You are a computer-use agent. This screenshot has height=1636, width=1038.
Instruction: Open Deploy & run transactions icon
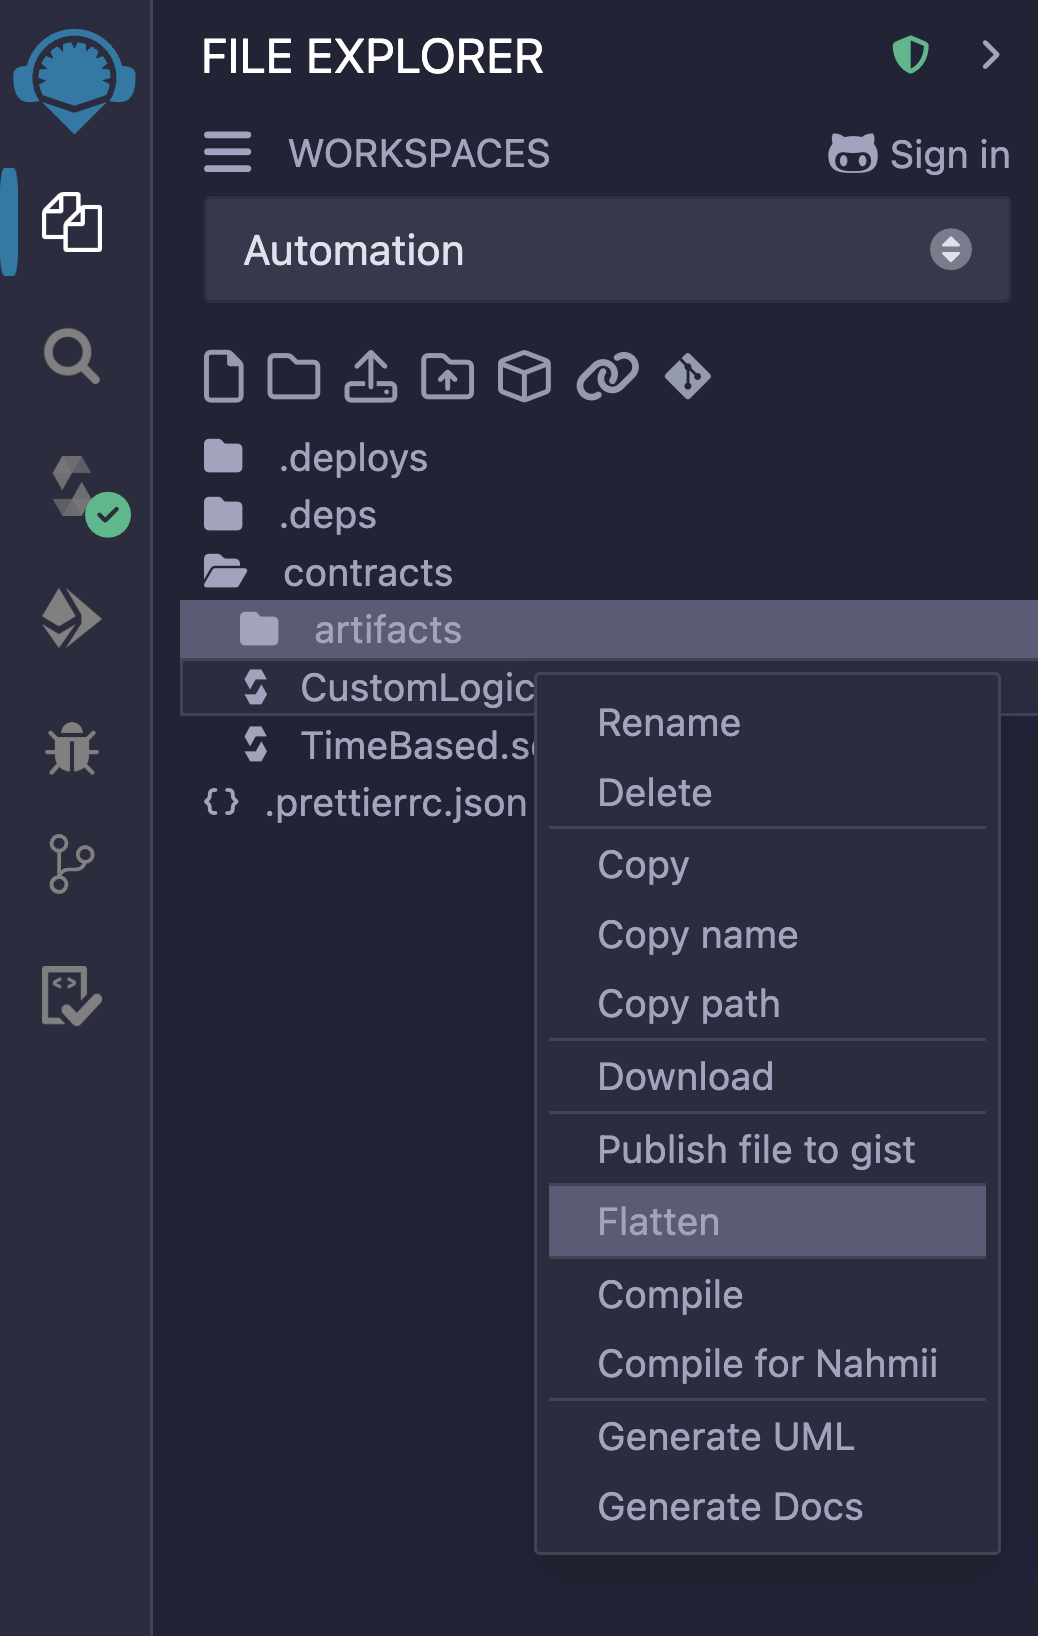71,618
